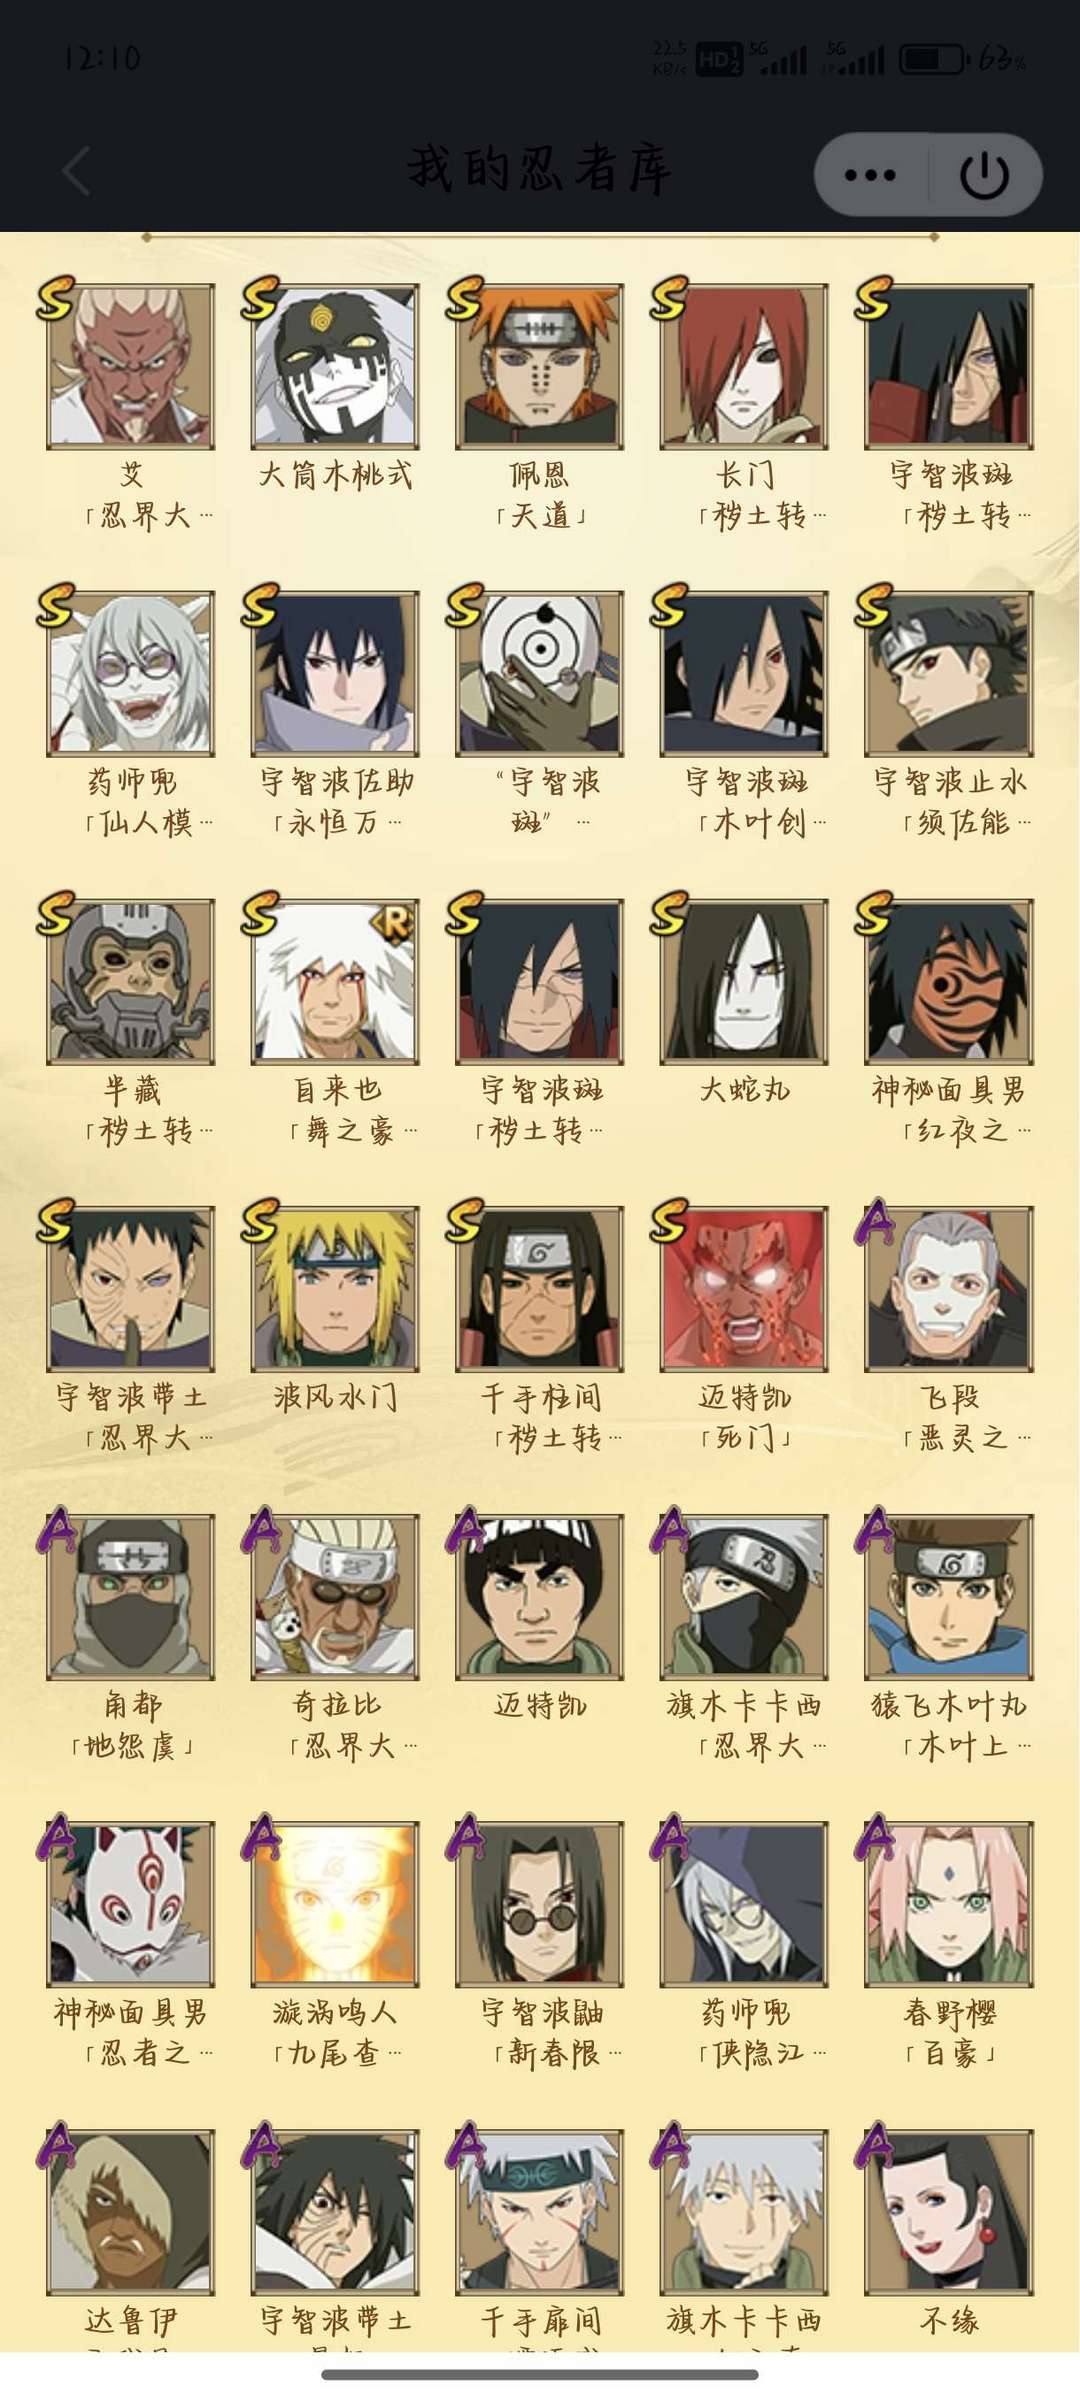The image size is (1080, 2401).
Task: Select the 大蛇丸 ninja portrait
Action: [744, 981]
